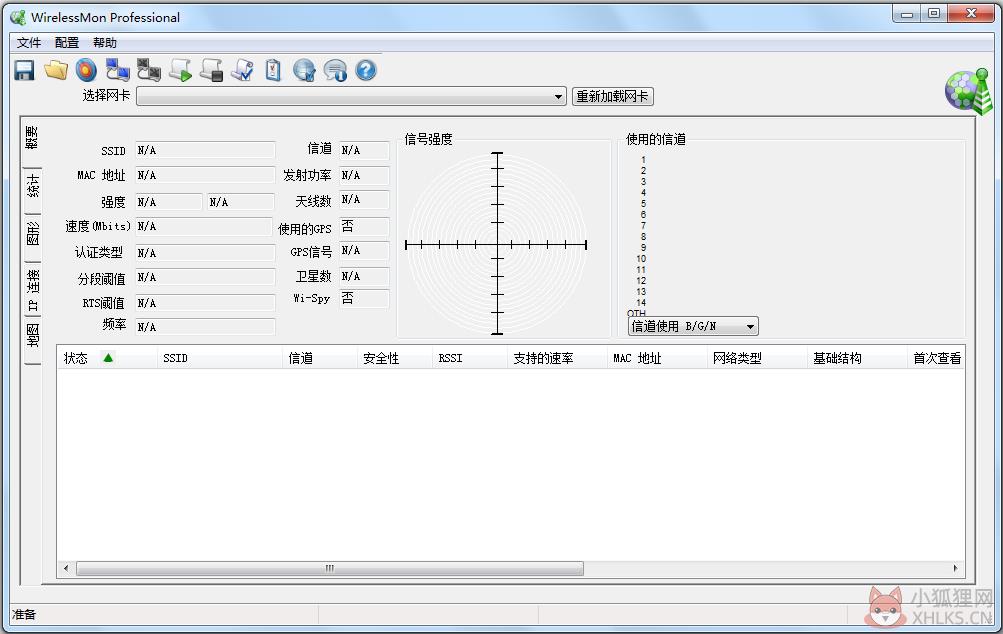Click the scrollbar left arrow
The width and height of the screenshot is (1003, 634).
tap(66, 568)
